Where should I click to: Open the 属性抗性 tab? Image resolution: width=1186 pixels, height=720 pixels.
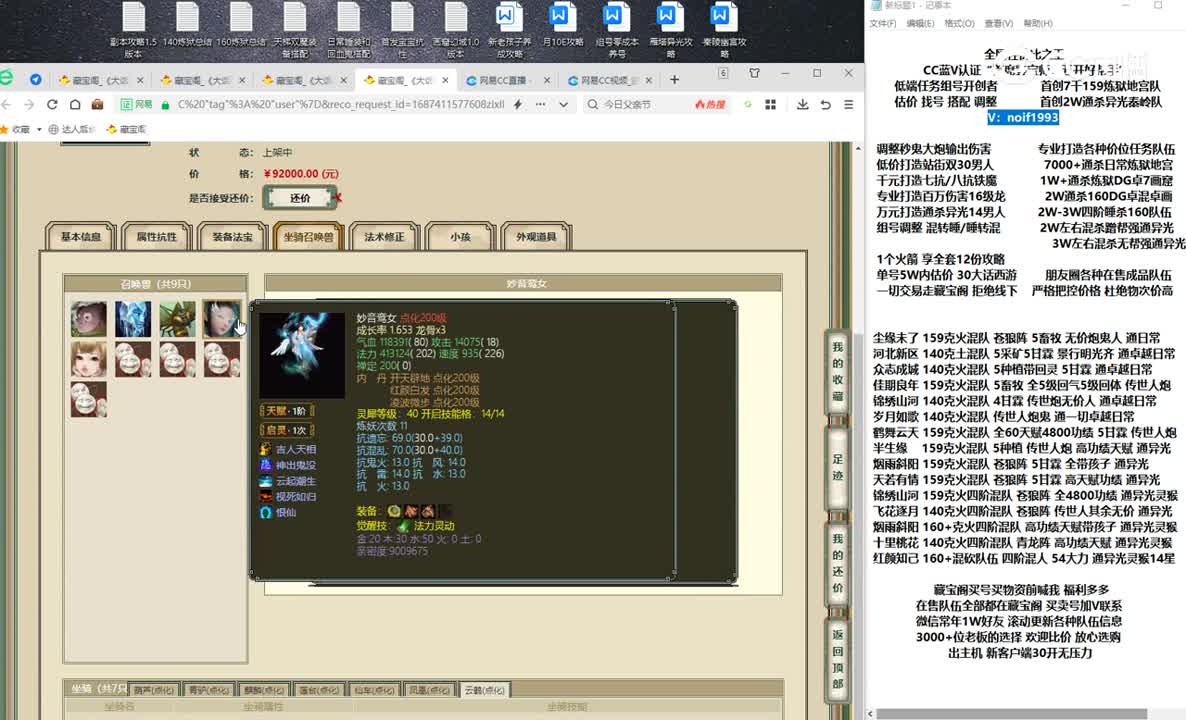(157, 237)
